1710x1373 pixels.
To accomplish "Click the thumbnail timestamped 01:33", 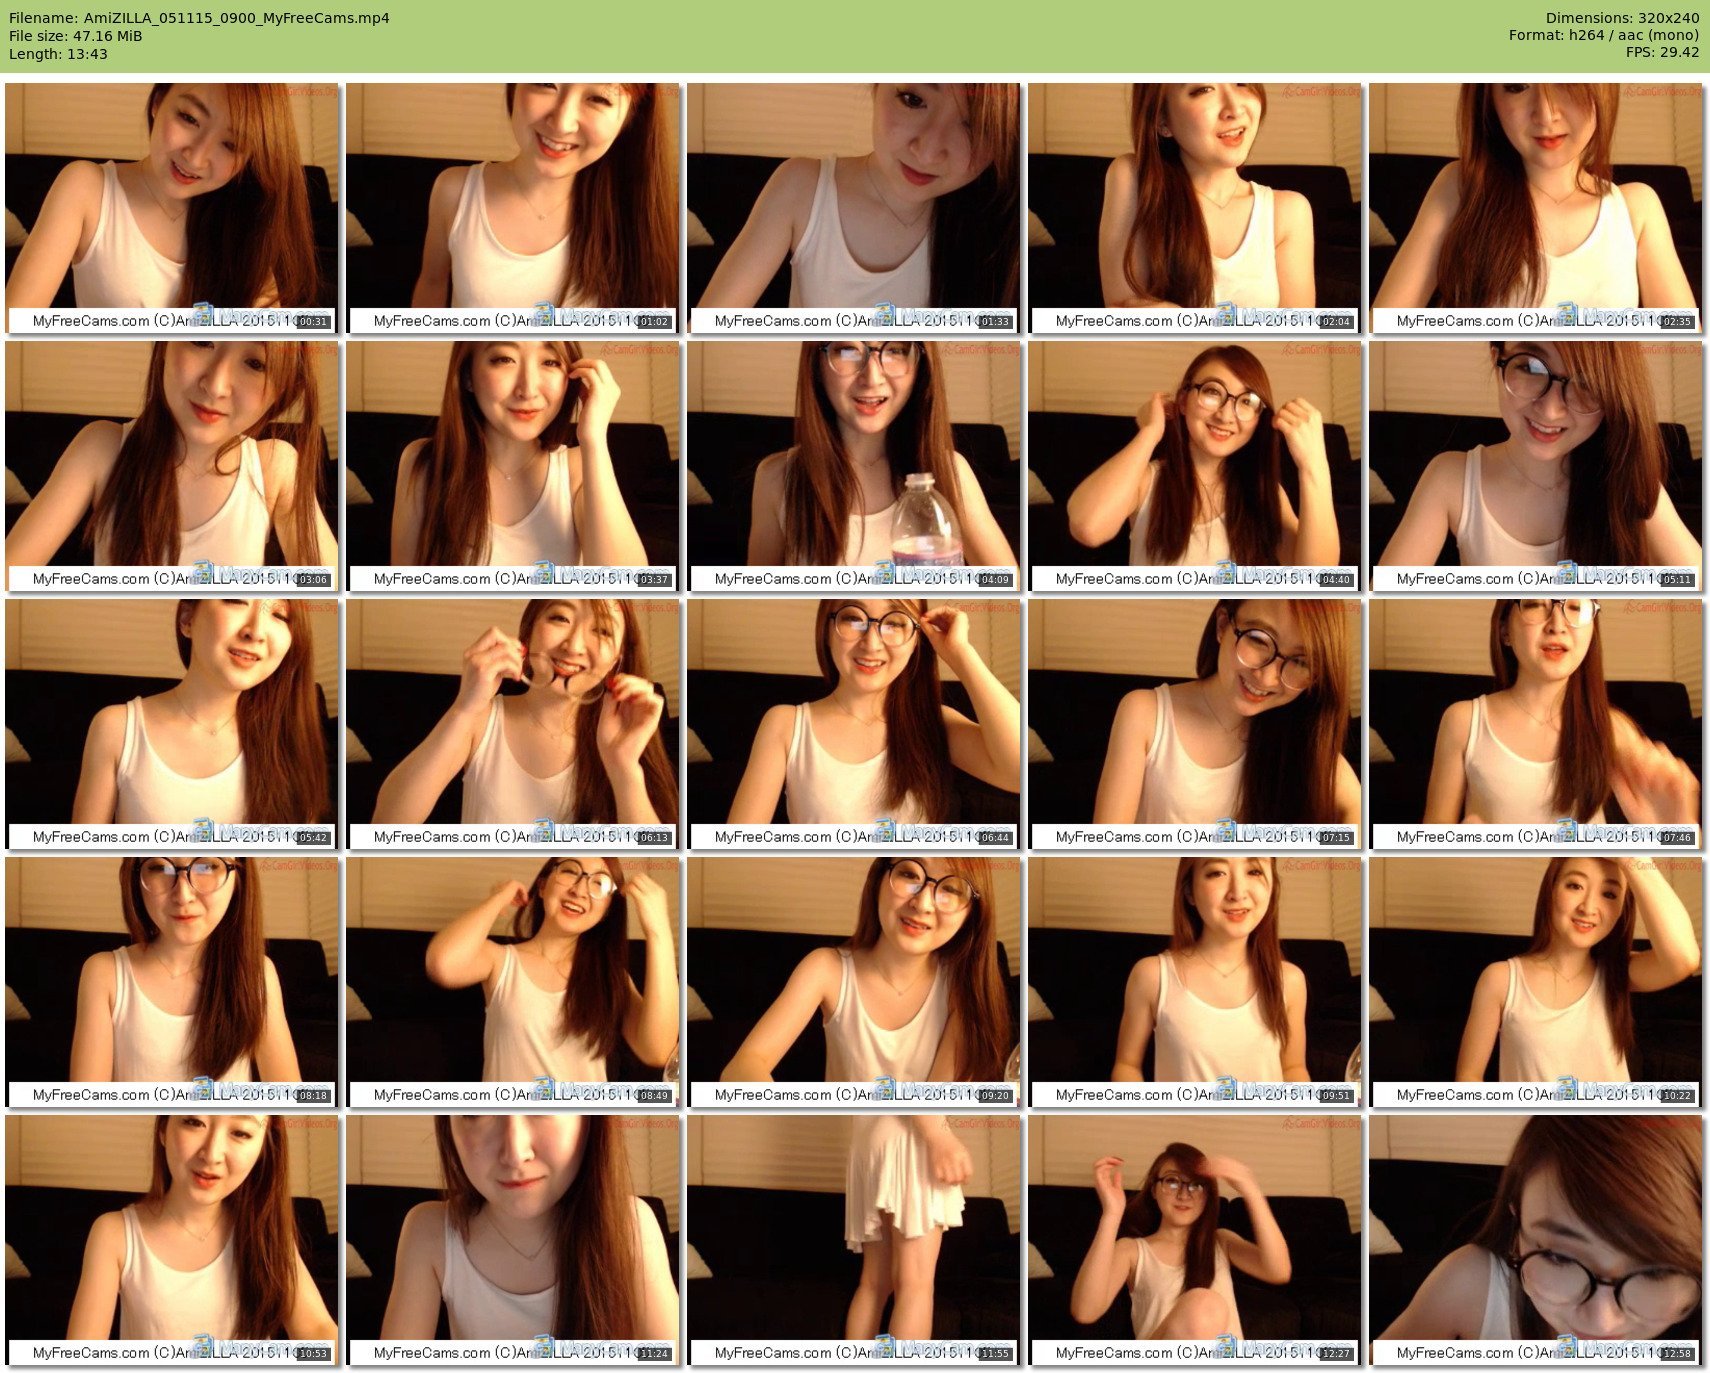I will coord(853,208).
